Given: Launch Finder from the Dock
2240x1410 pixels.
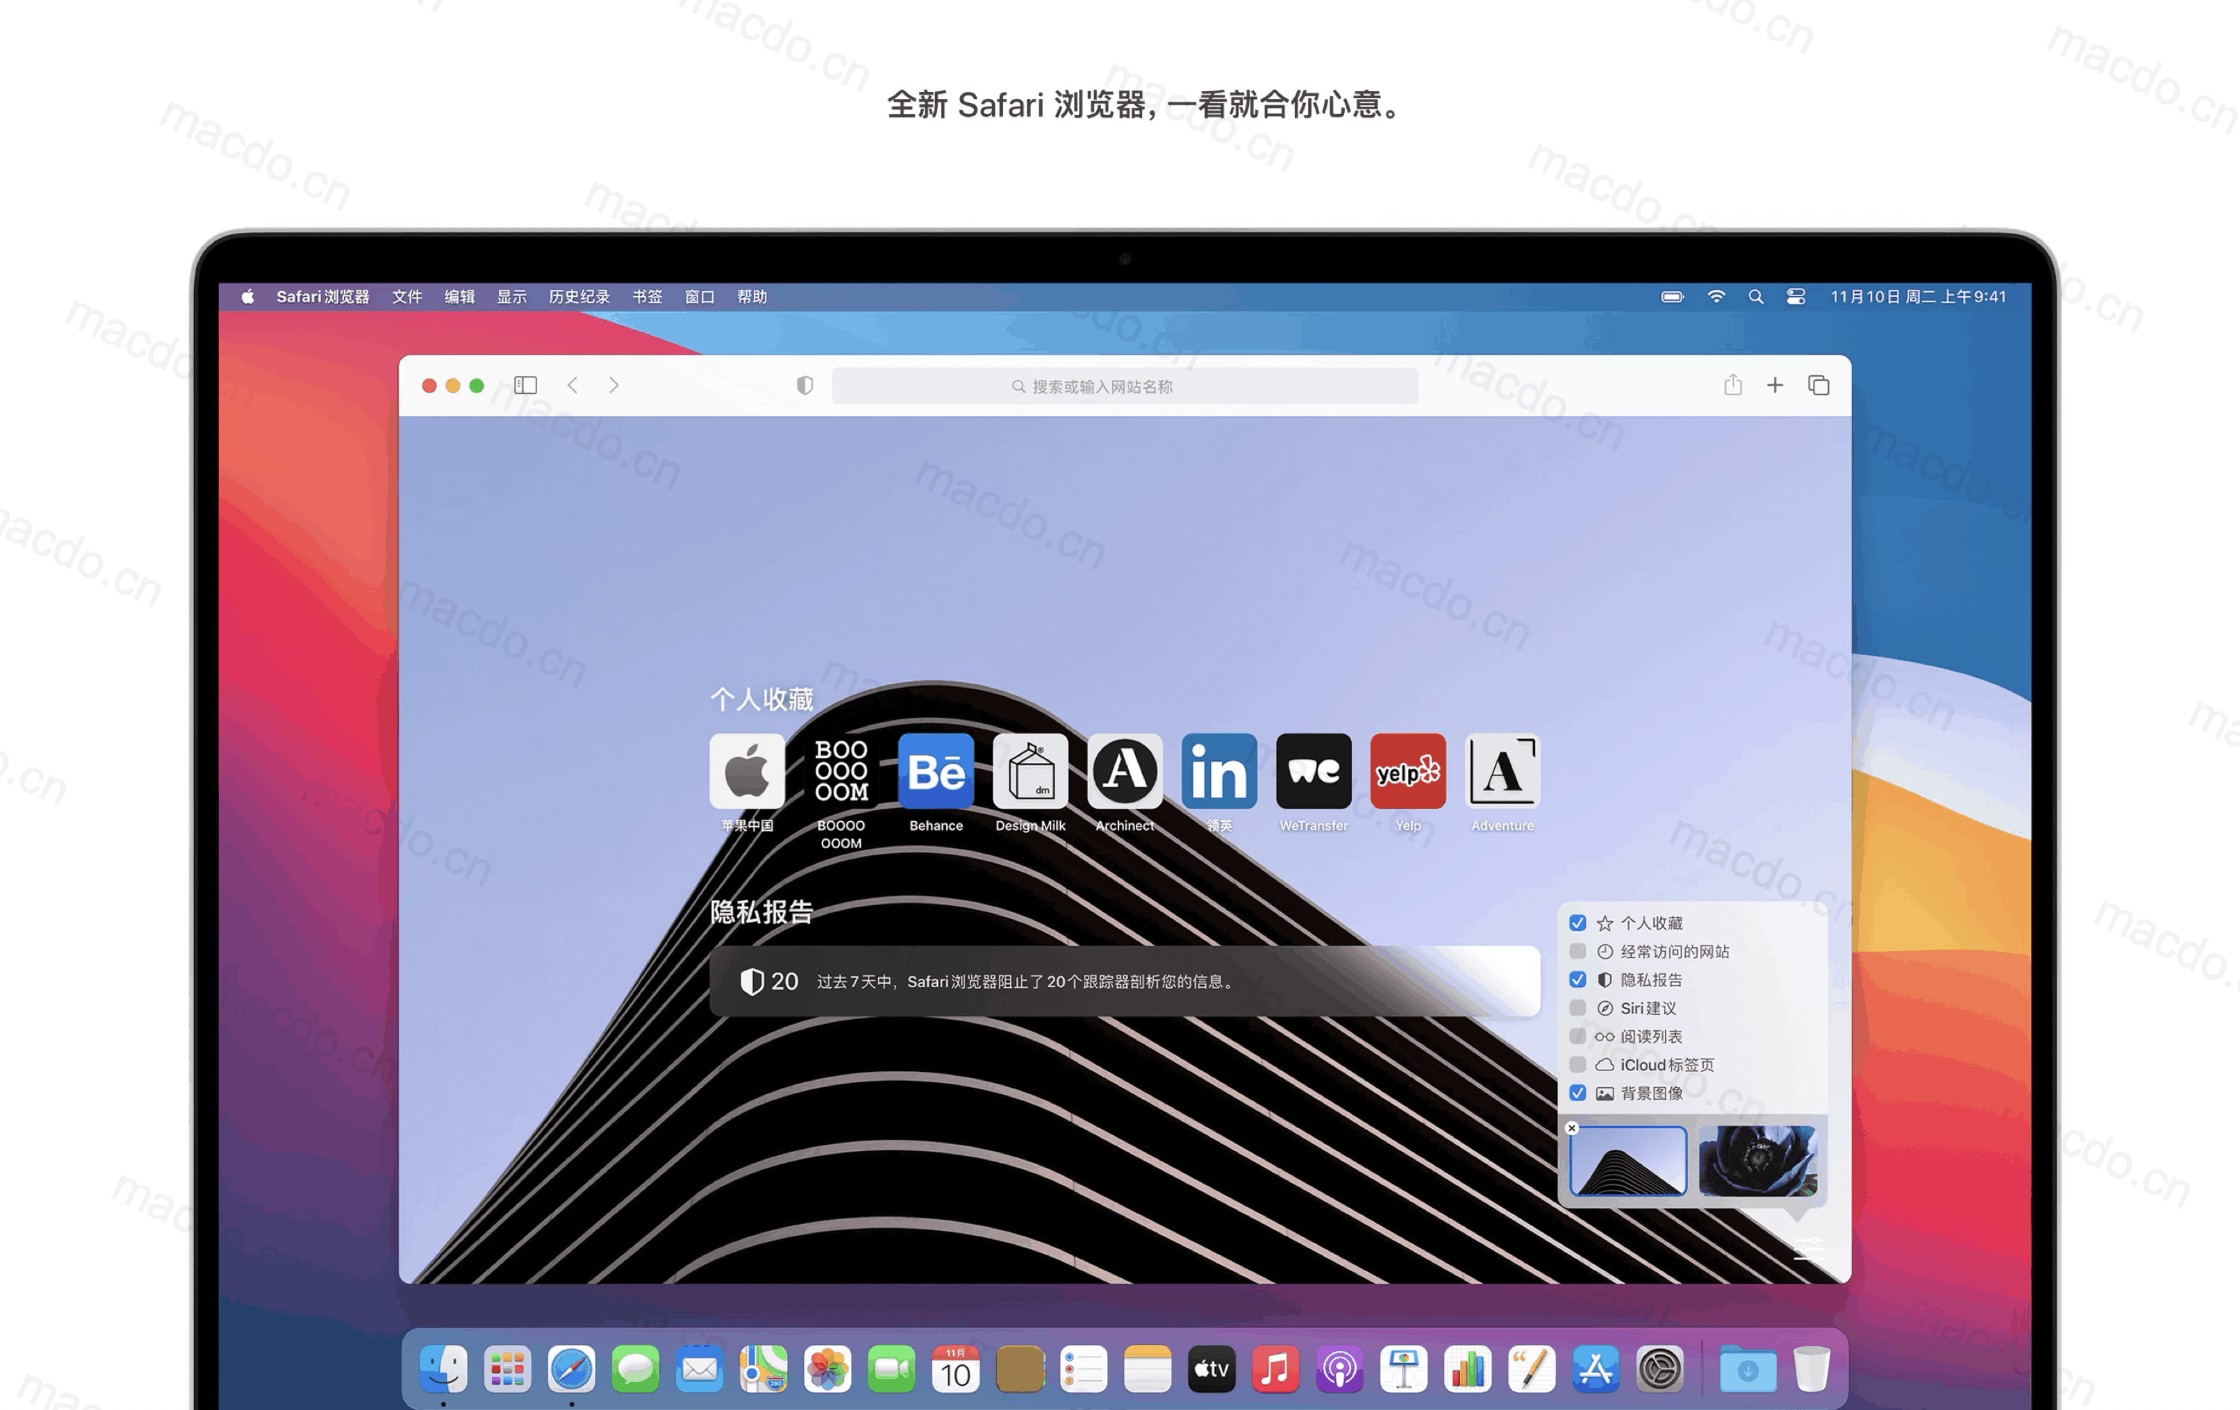Looking at the screenshot, I should point(443,1369).
